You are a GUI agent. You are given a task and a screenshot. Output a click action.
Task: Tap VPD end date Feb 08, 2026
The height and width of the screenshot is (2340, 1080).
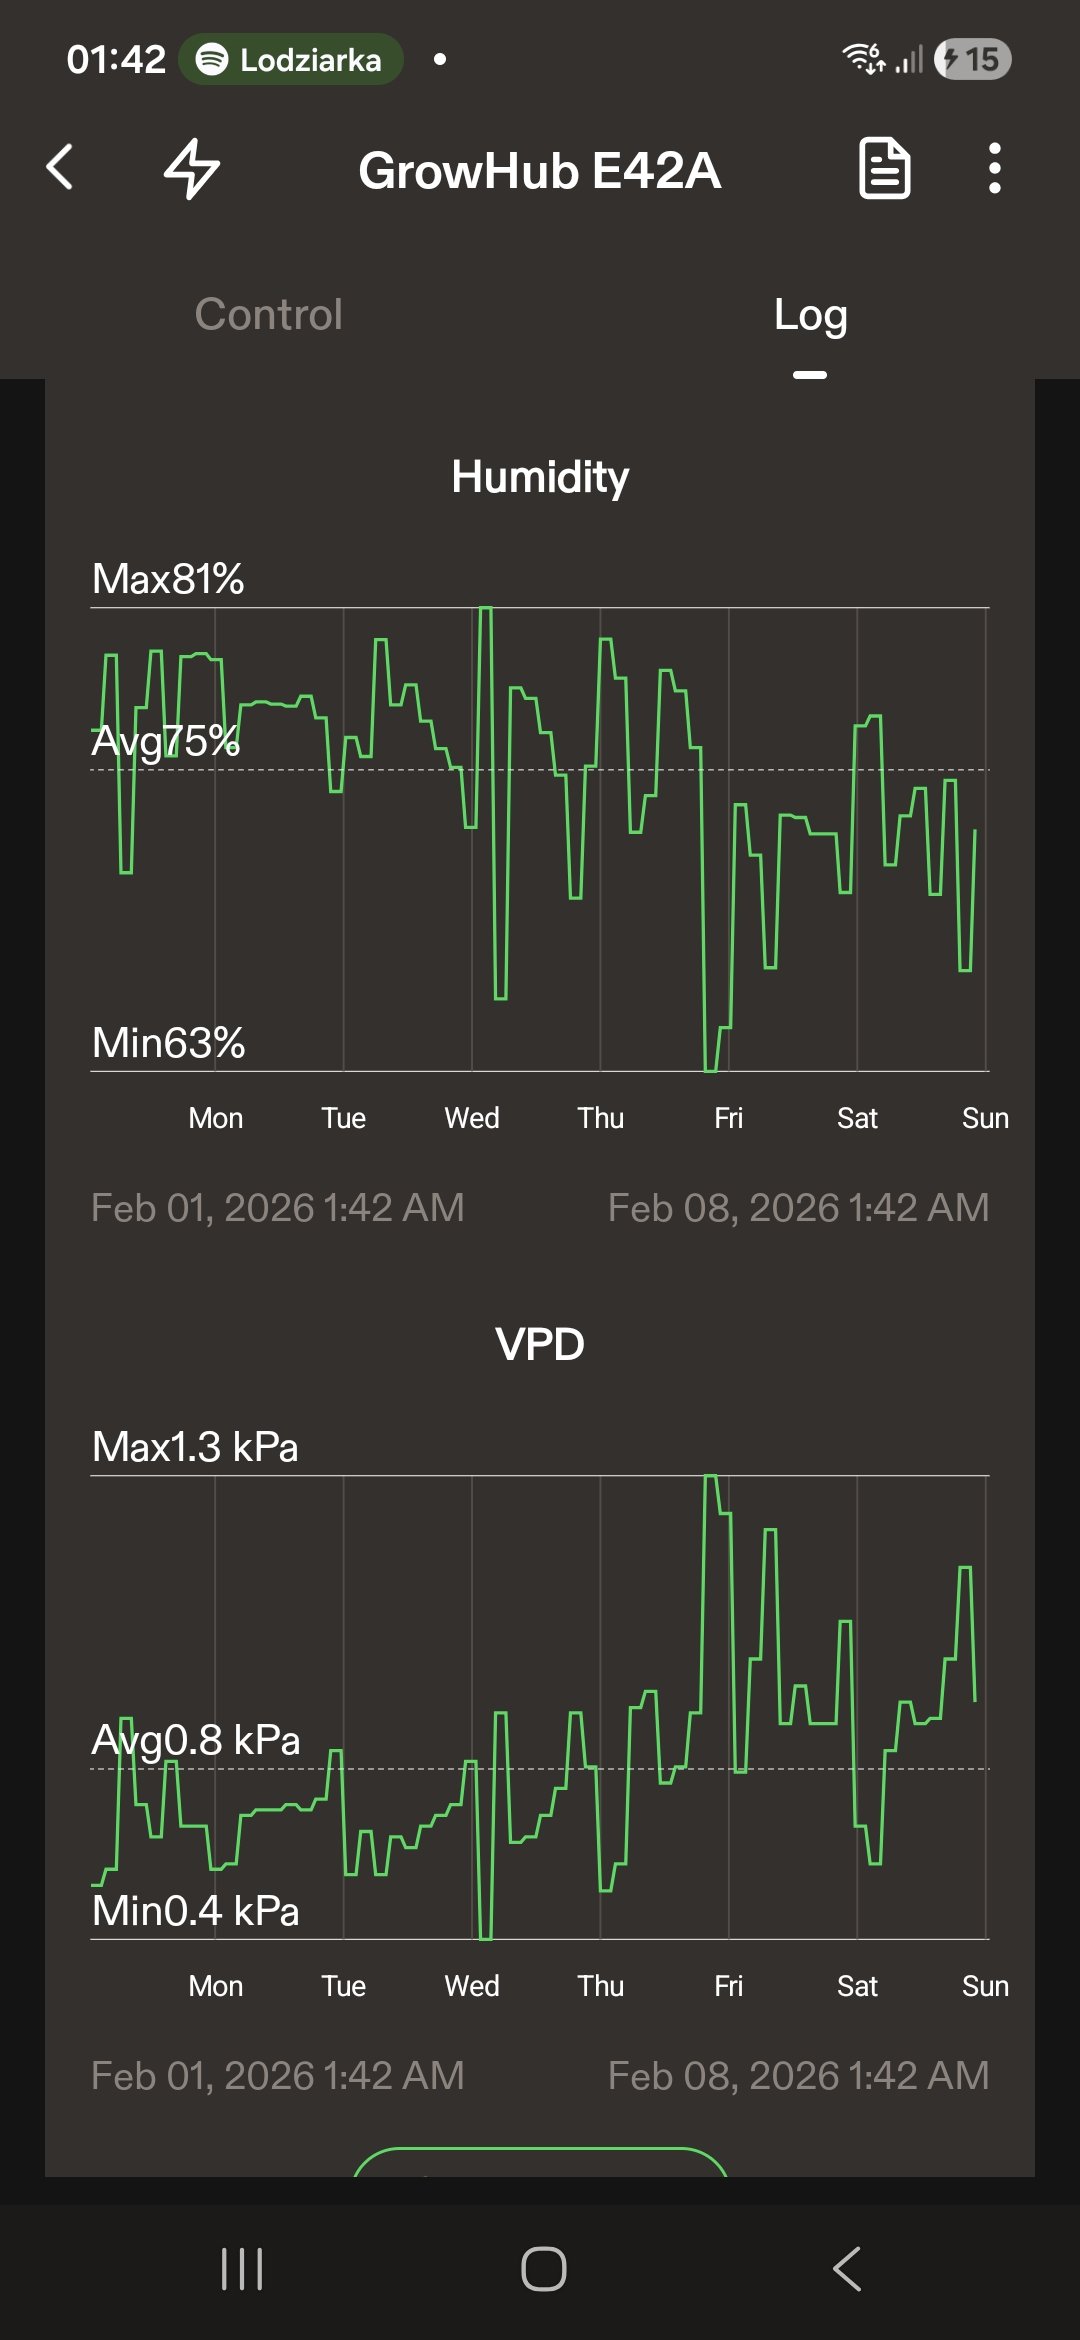[x=798, y=2076]
